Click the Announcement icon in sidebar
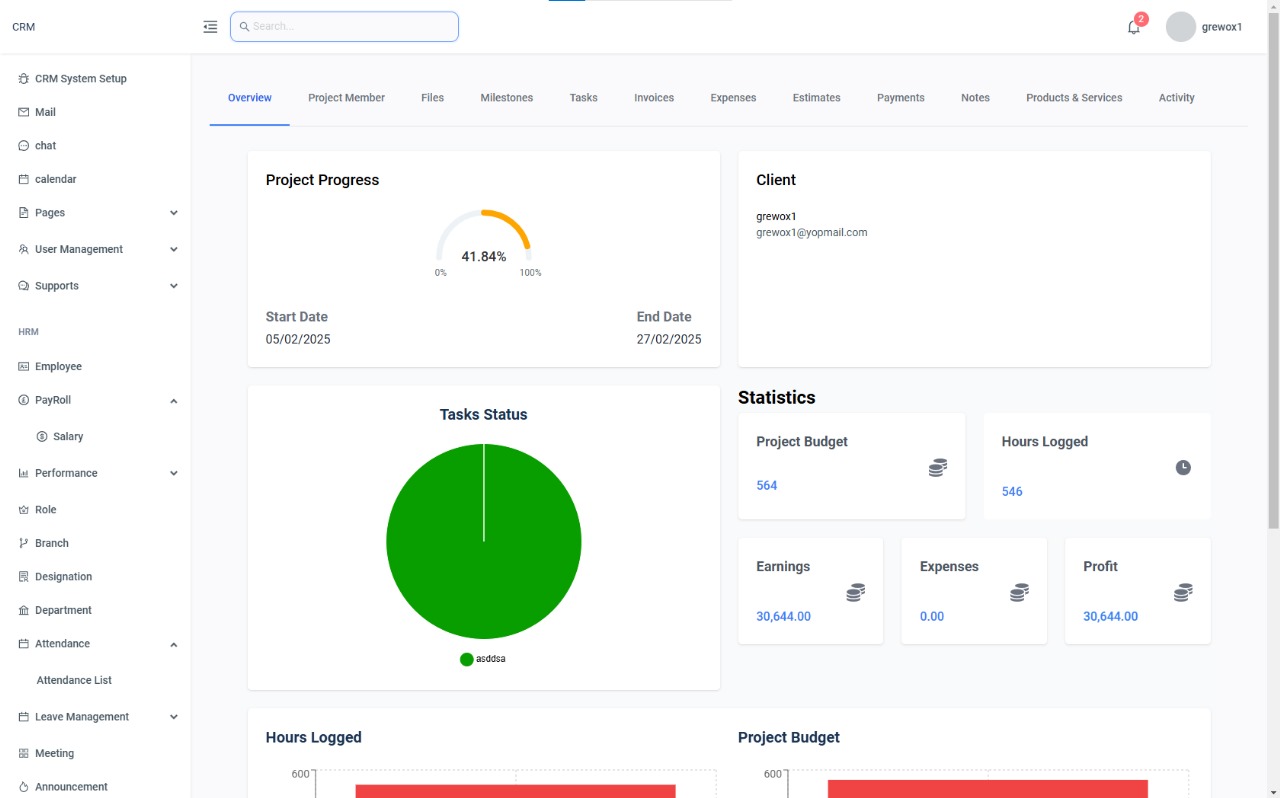Image resolution: width=1280 pixels, height=798 pixels. coord(24,787)
